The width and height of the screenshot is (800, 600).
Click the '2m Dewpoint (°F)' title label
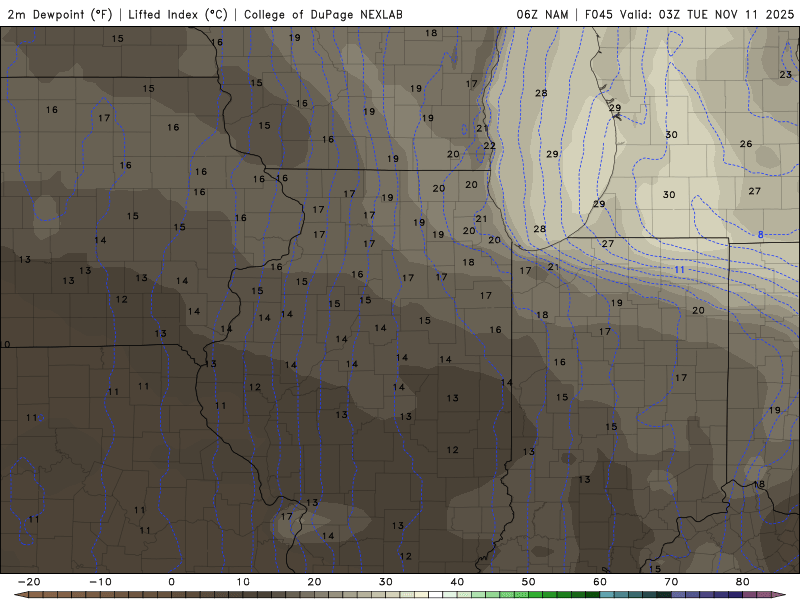[x=59, y=14]
